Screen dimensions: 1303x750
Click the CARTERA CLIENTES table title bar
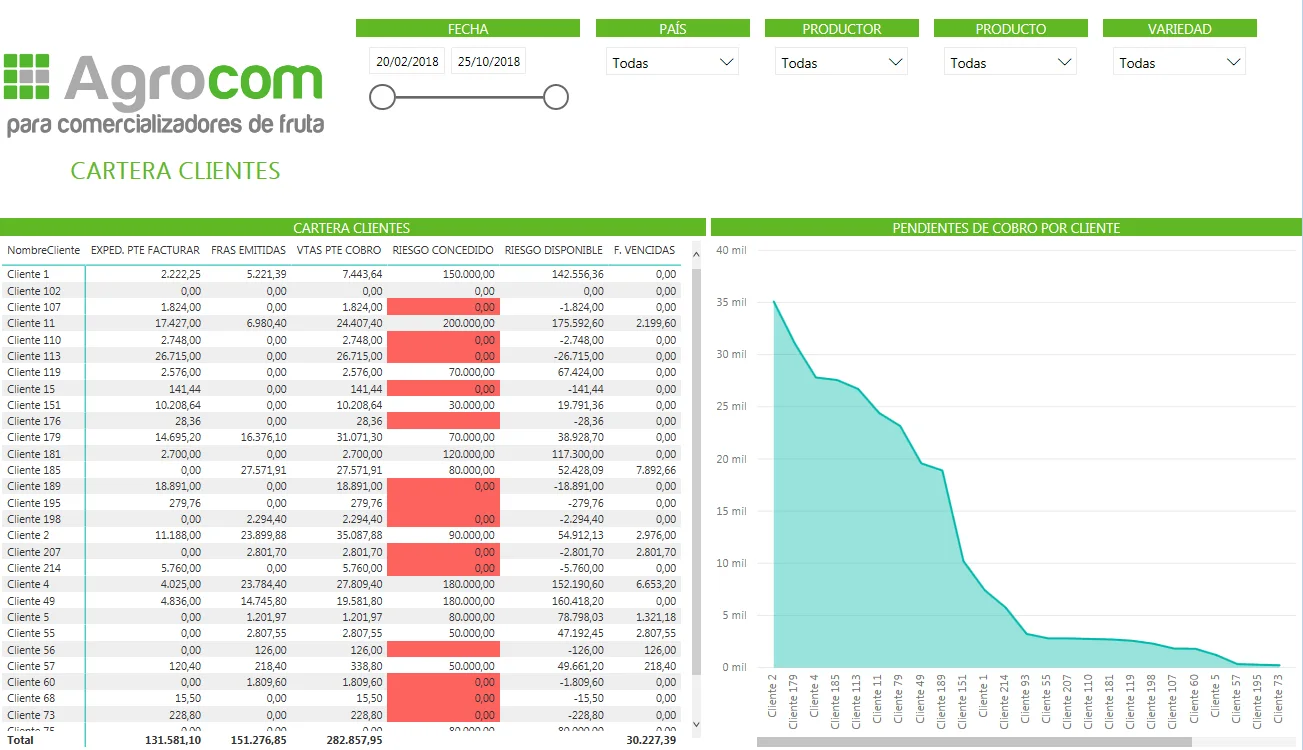351,228
